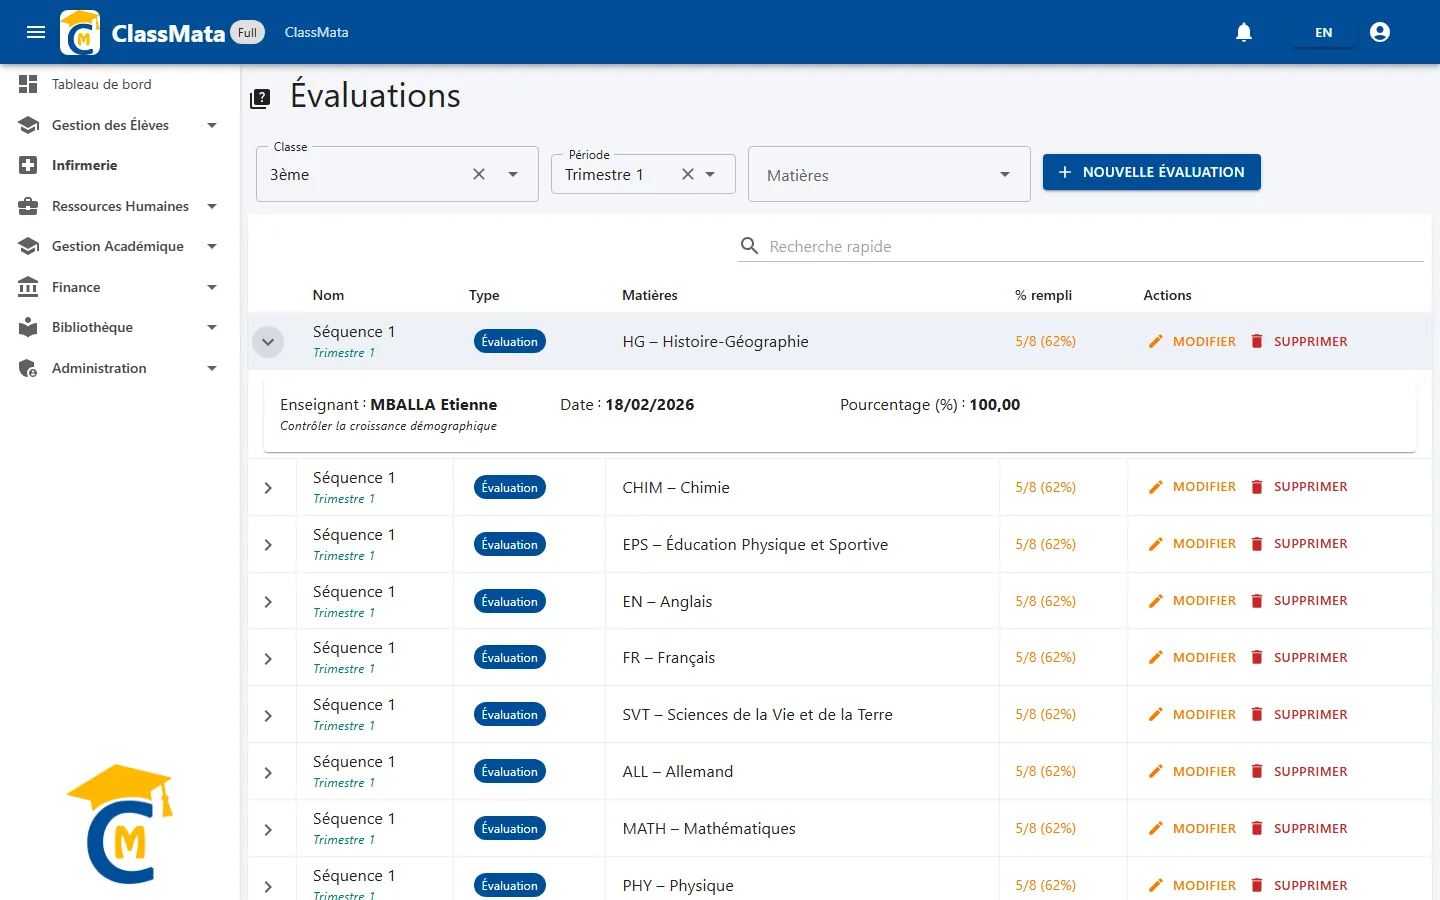Open user account profile icon
1440x900 pixels.
pyautogui.click(x=1380, y=32)
